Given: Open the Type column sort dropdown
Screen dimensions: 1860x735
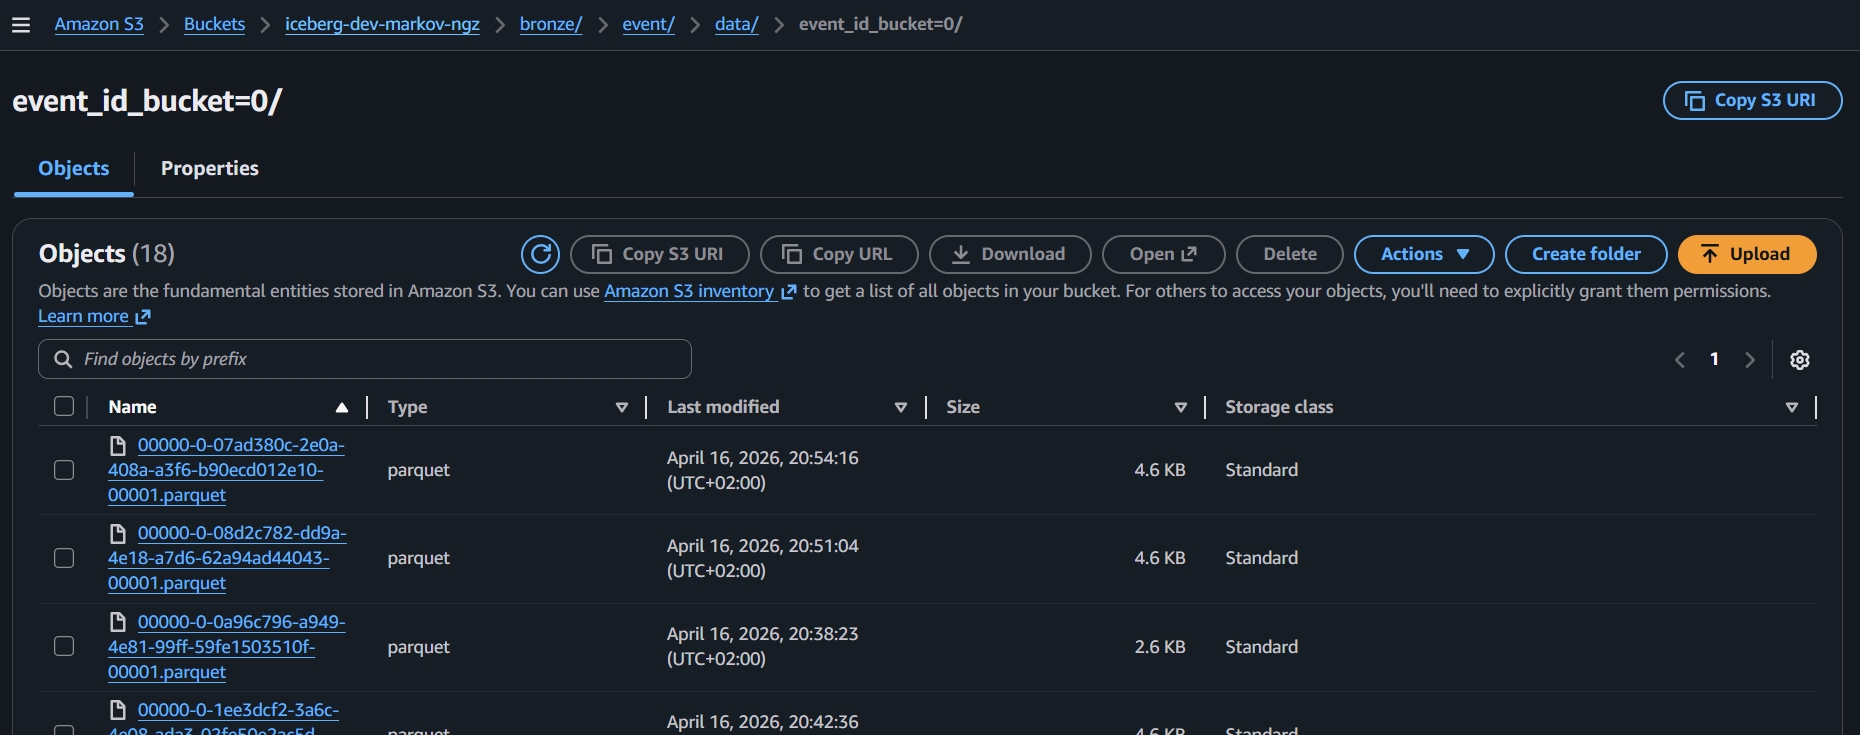Looking at the screenshot, I should point(621,407).
